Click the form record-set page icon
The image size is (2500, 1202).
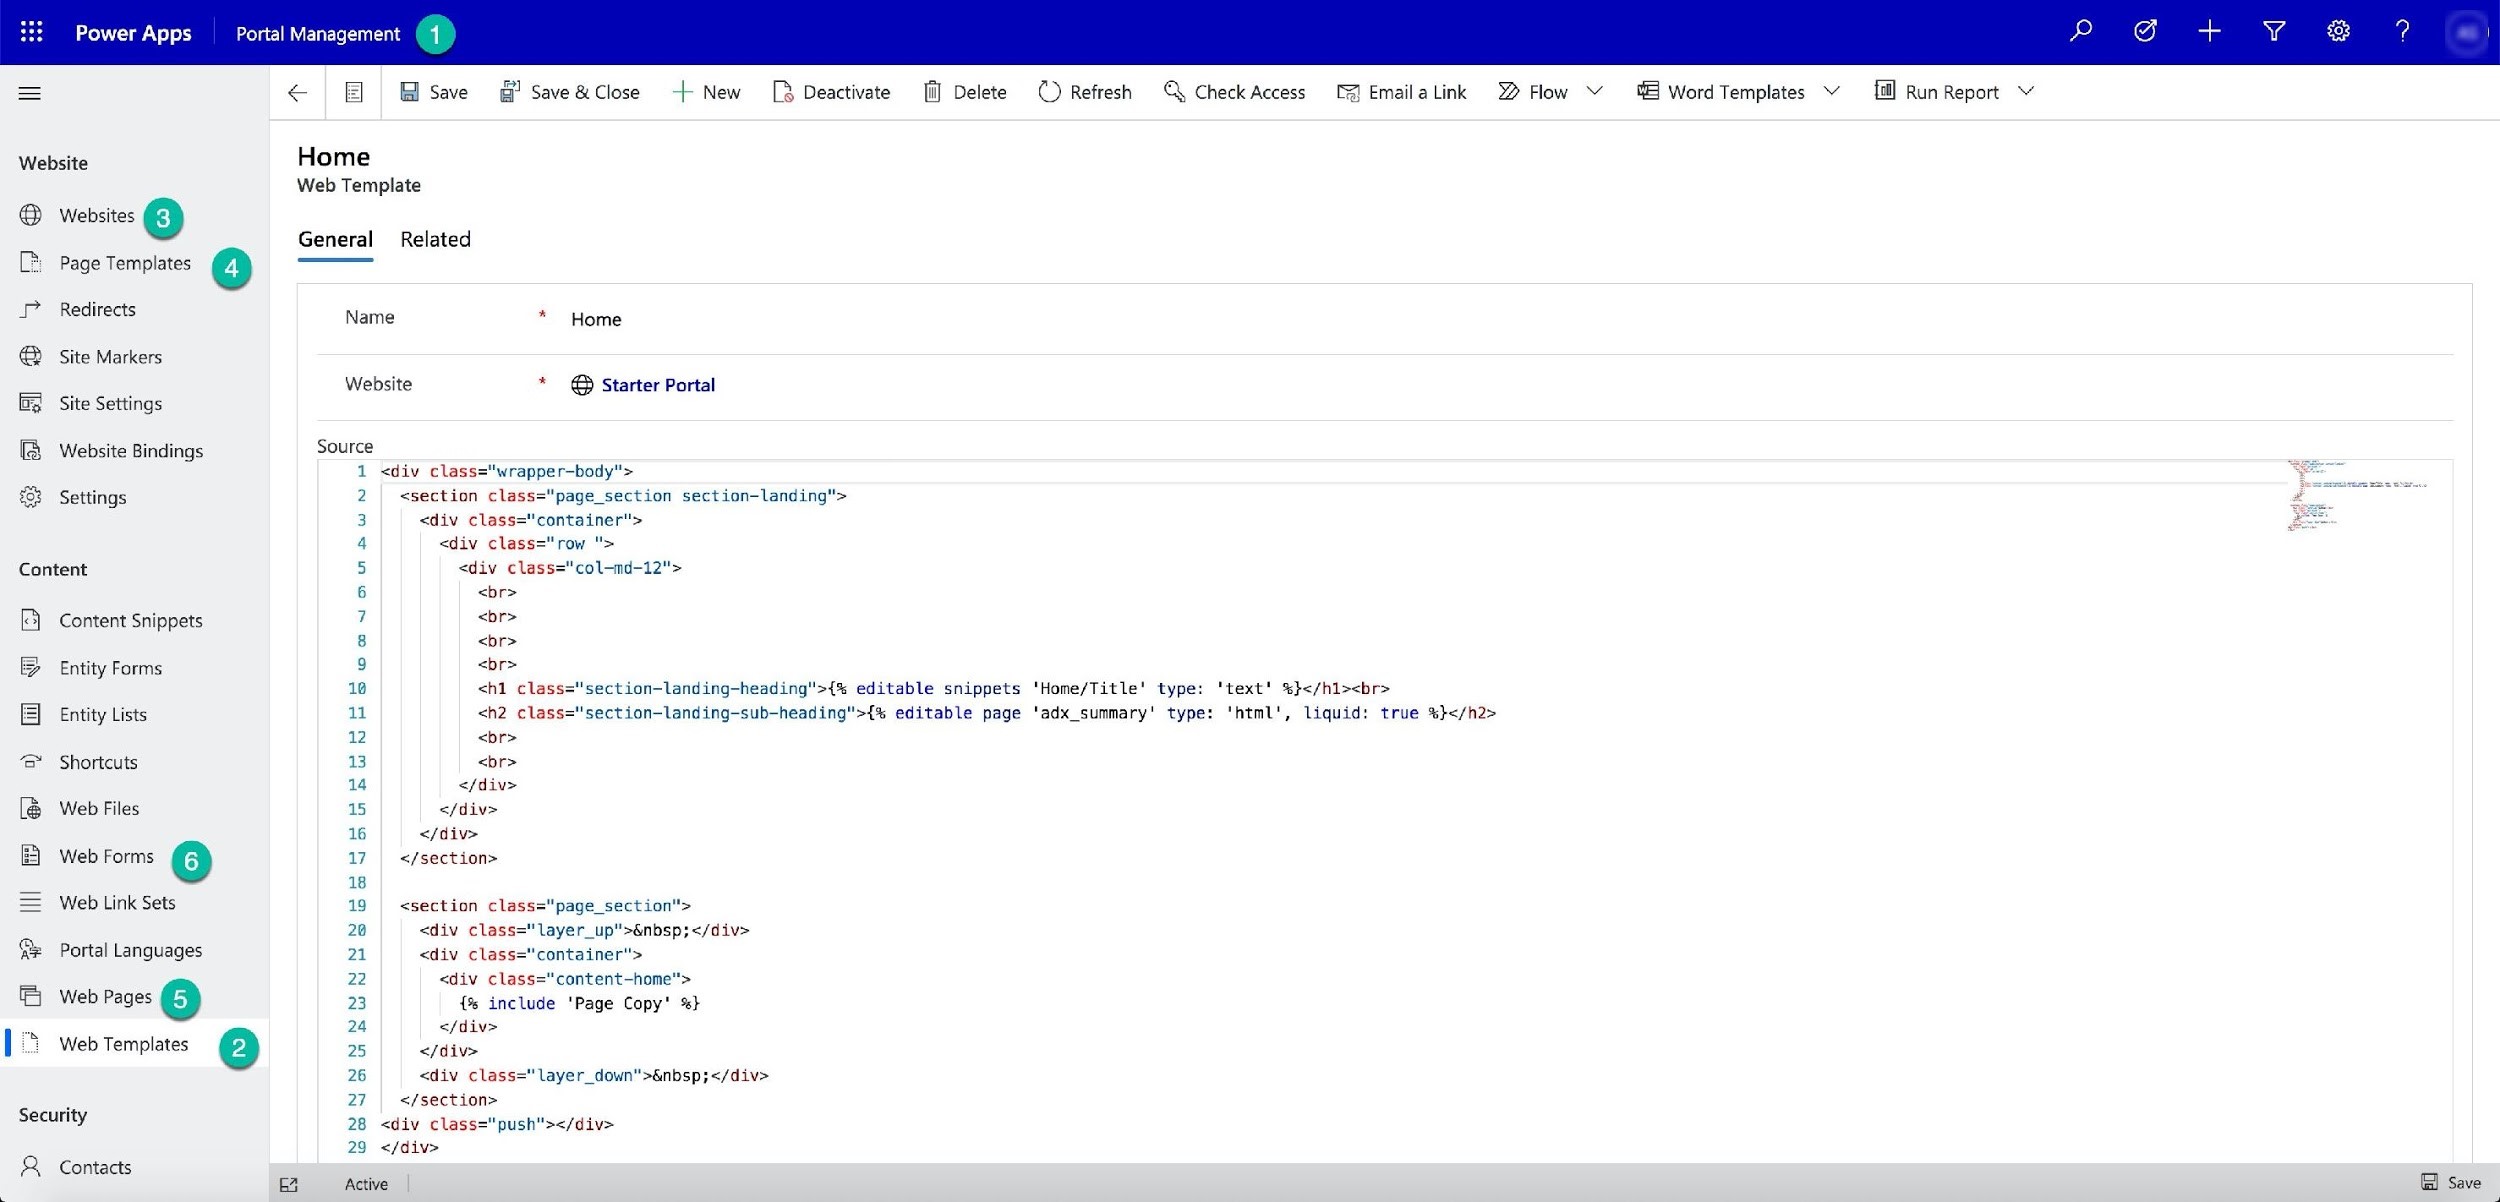pyautogui.click(x=354, y=92)
